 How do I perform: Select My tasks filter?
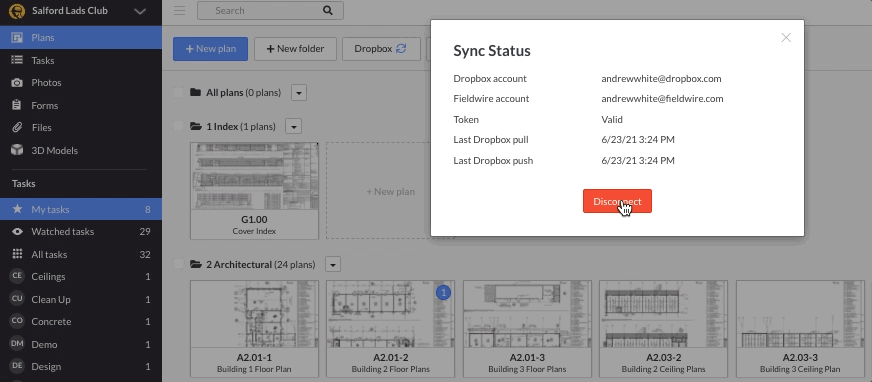81,209
